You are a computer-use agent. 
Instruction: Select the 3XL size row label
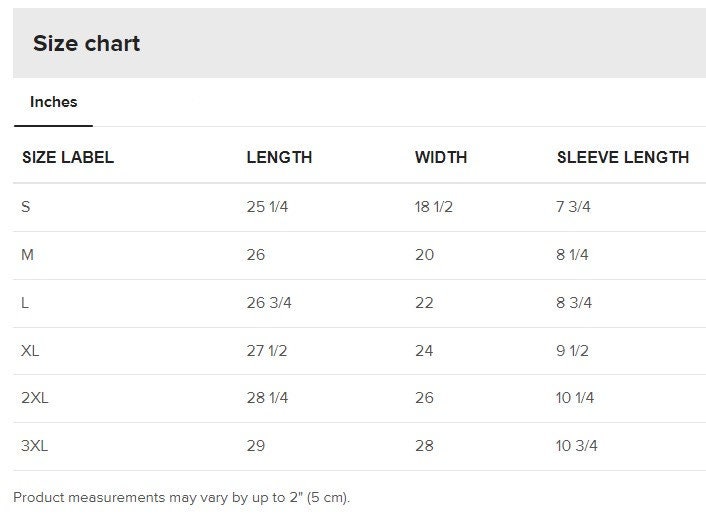(35, 446)
